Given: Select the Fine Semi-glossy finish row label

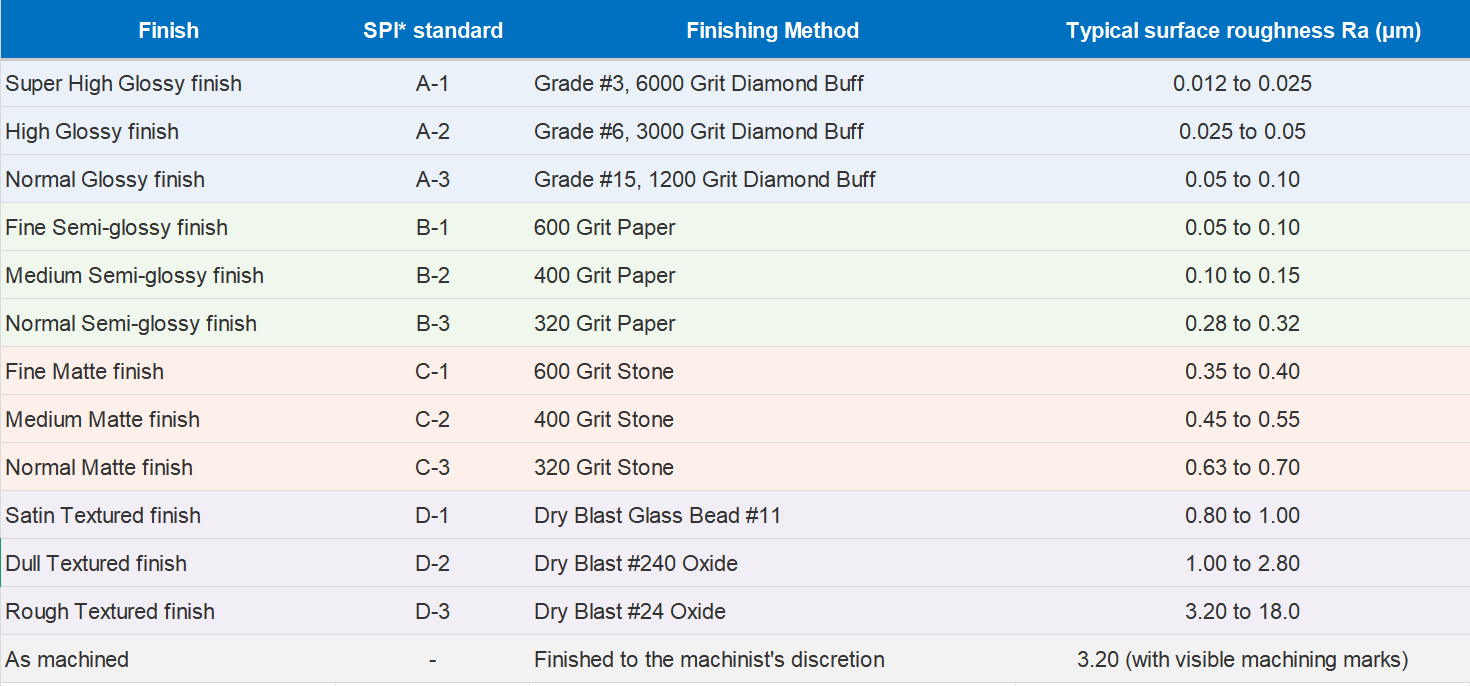Looking at the screenshot, I should pyautogui.click(x=117, y=228).
